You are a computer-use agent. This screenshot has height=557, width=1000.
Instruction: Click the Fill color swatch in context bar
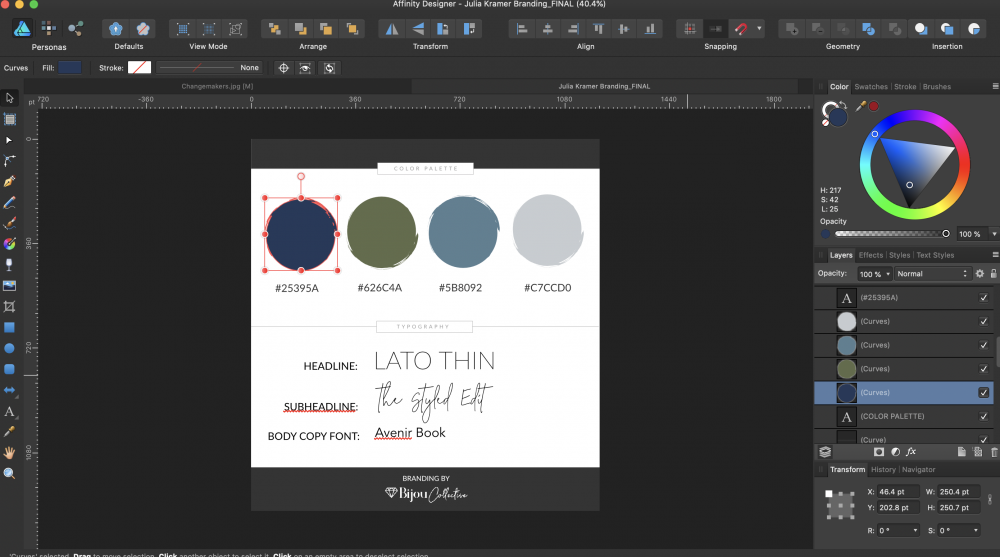point(70,68)
